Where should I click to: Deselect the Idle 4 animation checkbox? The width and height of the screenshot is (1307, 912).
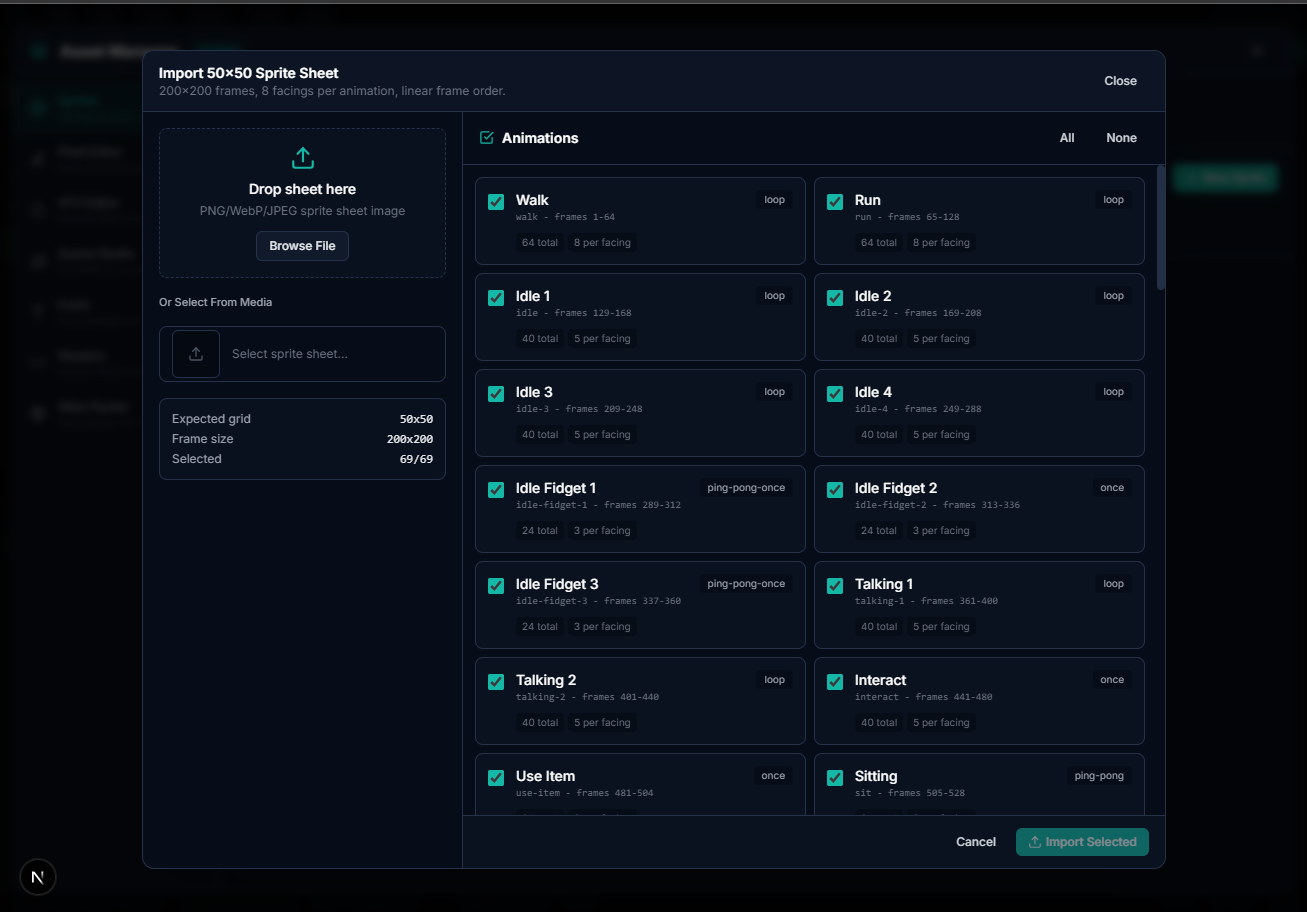click(835, 394)
